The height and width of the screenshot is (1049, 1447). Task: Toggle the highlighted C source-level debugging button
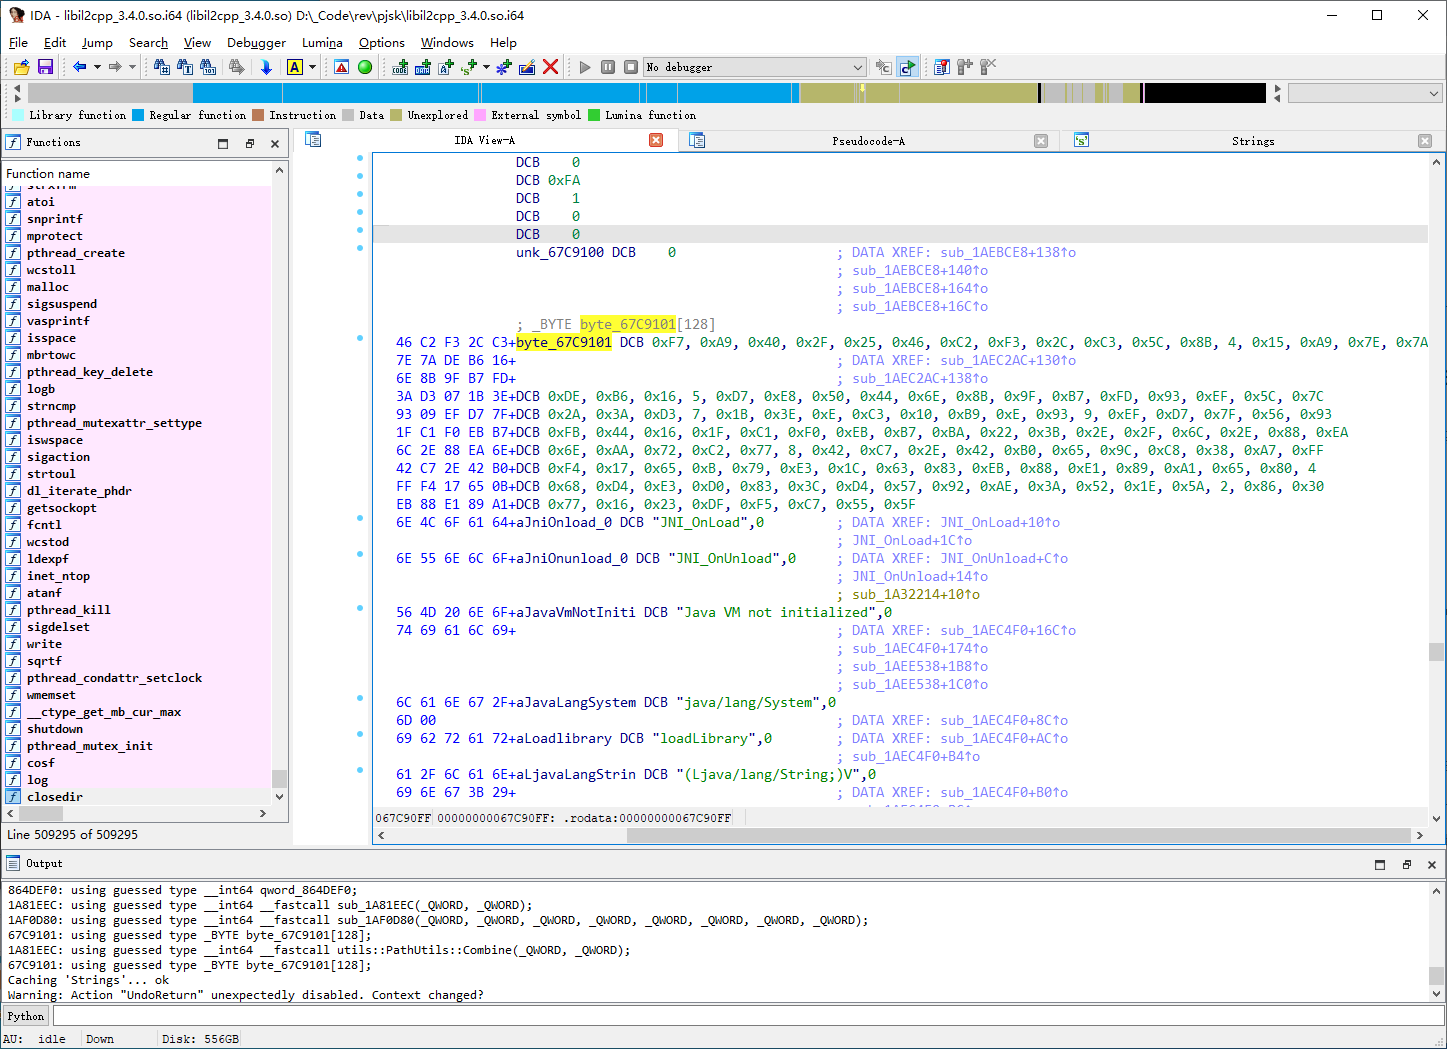(907, 67)
